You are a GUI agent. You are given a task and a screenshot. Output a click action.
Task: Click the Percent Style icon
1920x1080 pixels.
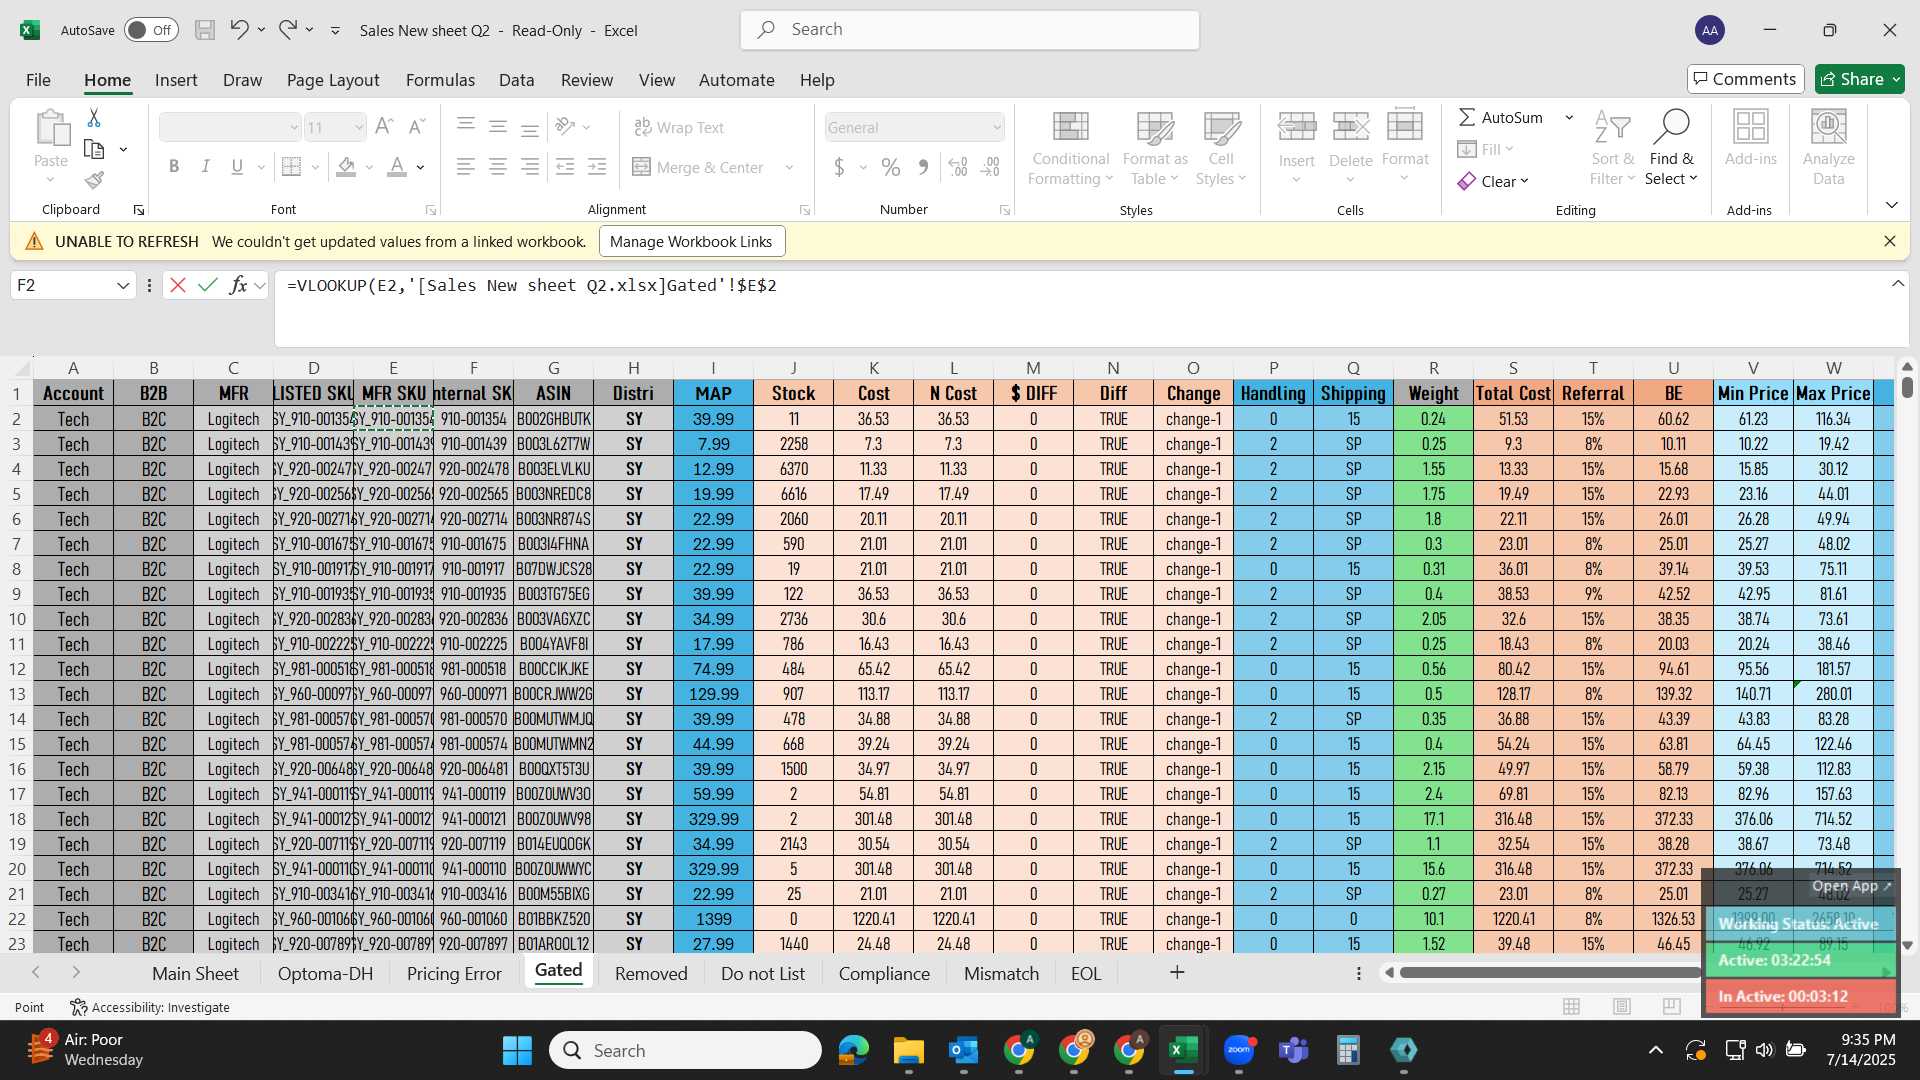891,167
